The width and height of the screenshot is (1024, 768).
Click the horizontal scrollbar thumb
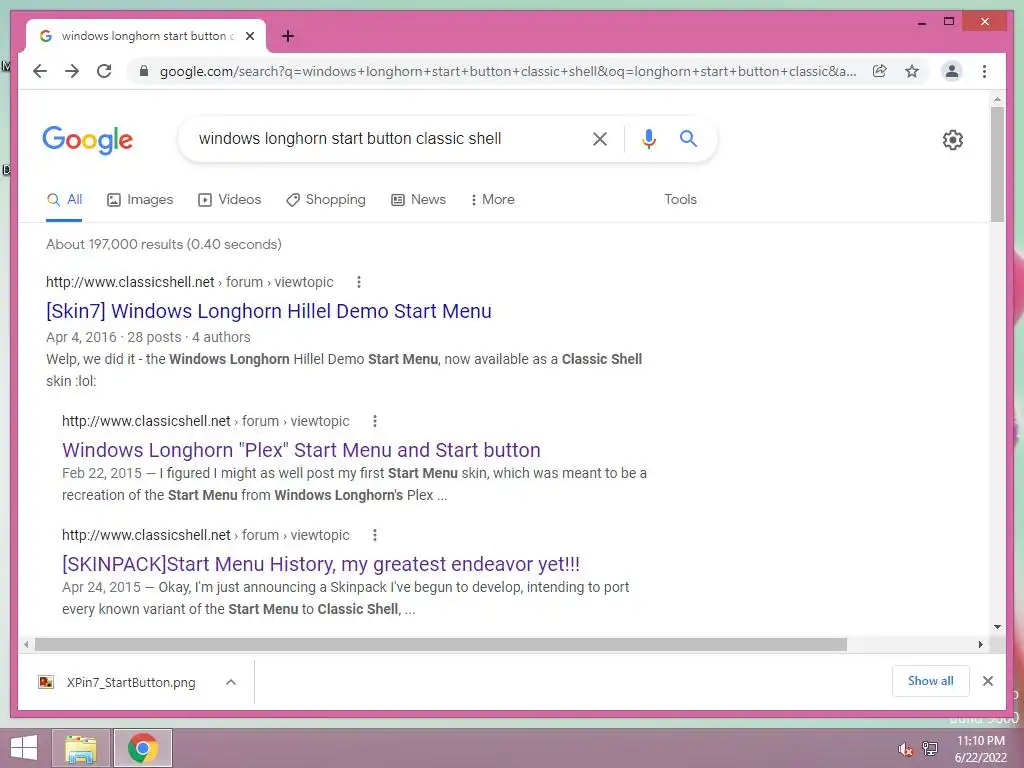441,645
